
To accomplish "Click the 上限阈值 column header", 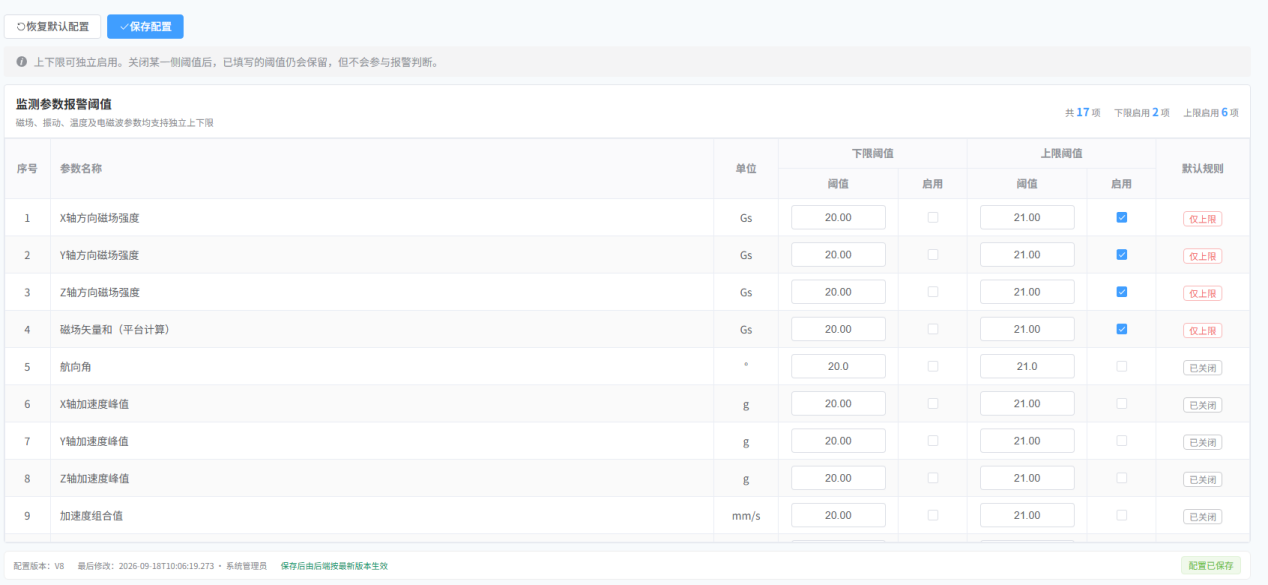I will [x=1061, y=153].
